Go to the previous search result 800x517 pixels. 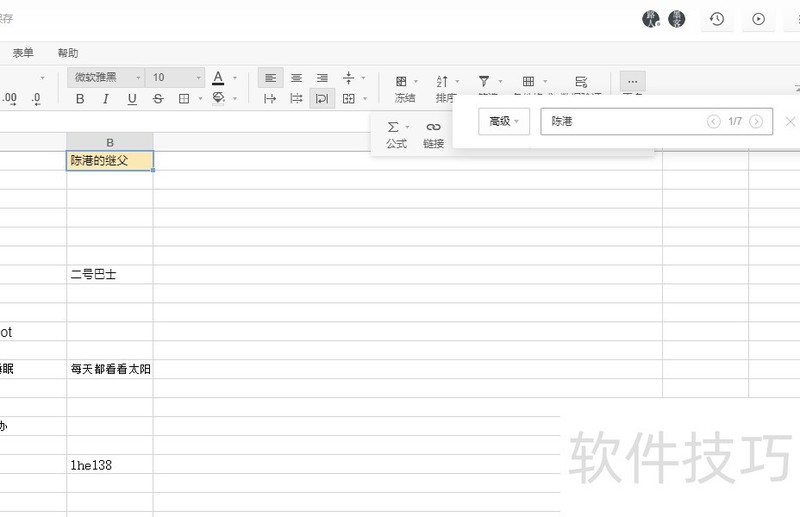click(x=713, y=121)
